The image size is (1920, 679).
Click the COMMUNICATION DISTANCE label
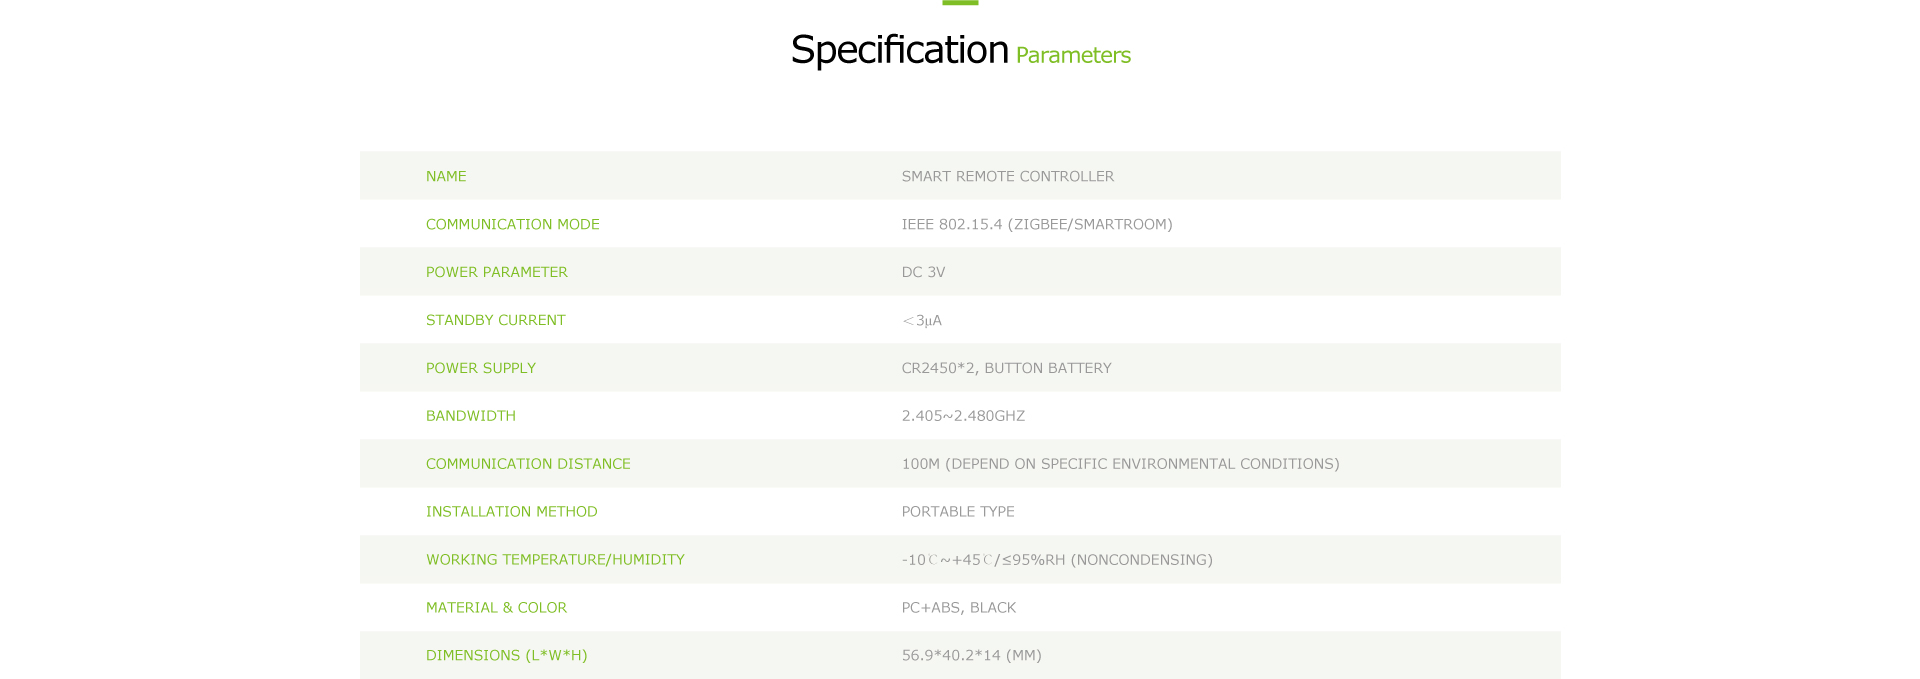[x=528, y=464]
